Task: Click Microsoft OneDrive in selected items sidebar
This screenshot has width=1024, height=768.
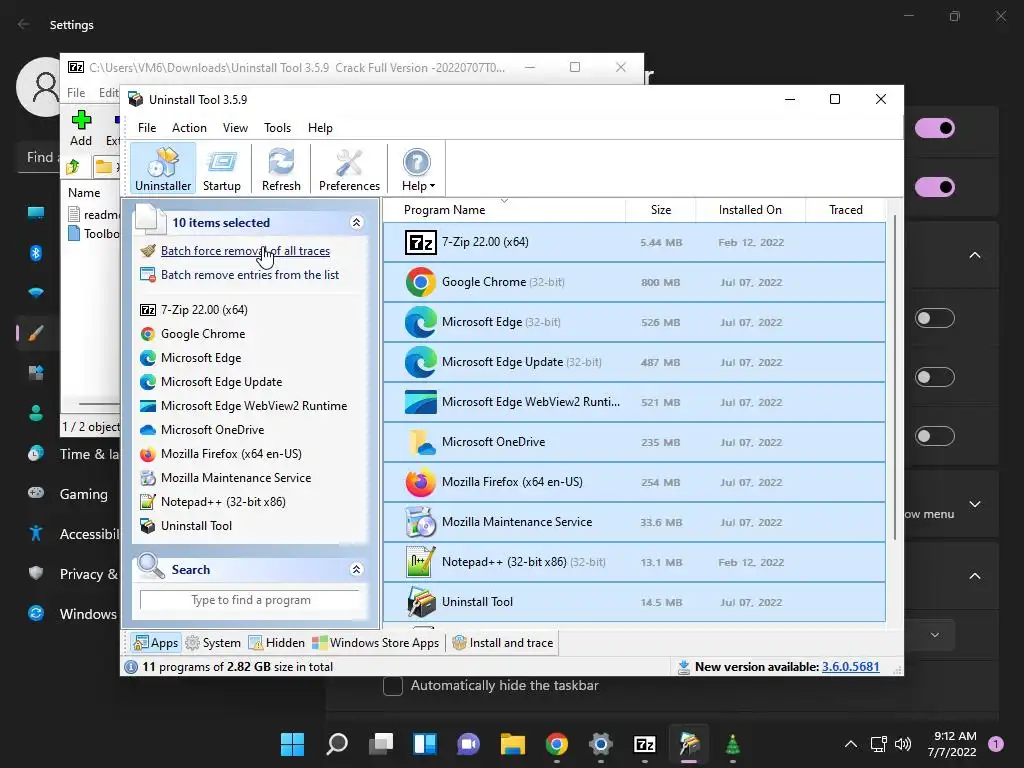Action: [x=212, y=430]
